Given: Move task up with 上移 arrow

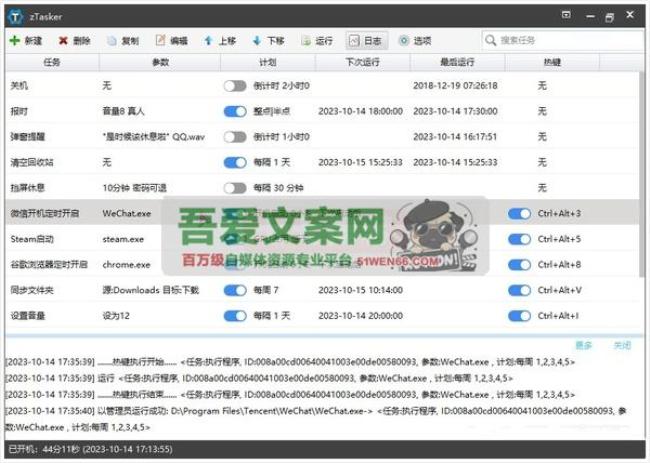Looking at the screenshot, I should (208, 41).
